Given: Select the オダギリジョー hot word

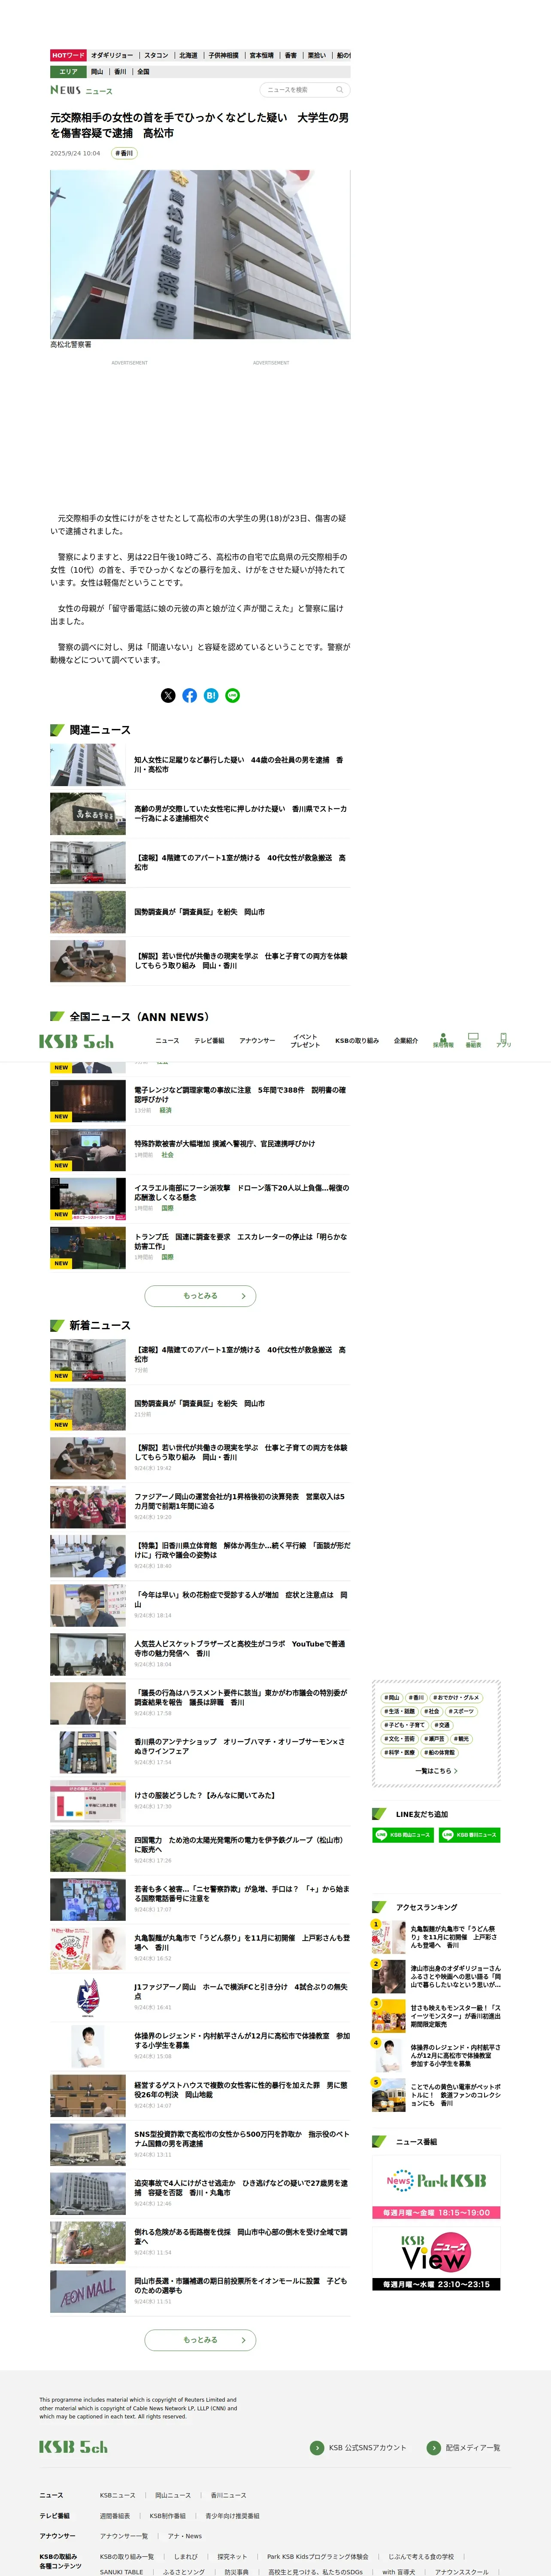Looking at the screenshot, I should 112,56.
